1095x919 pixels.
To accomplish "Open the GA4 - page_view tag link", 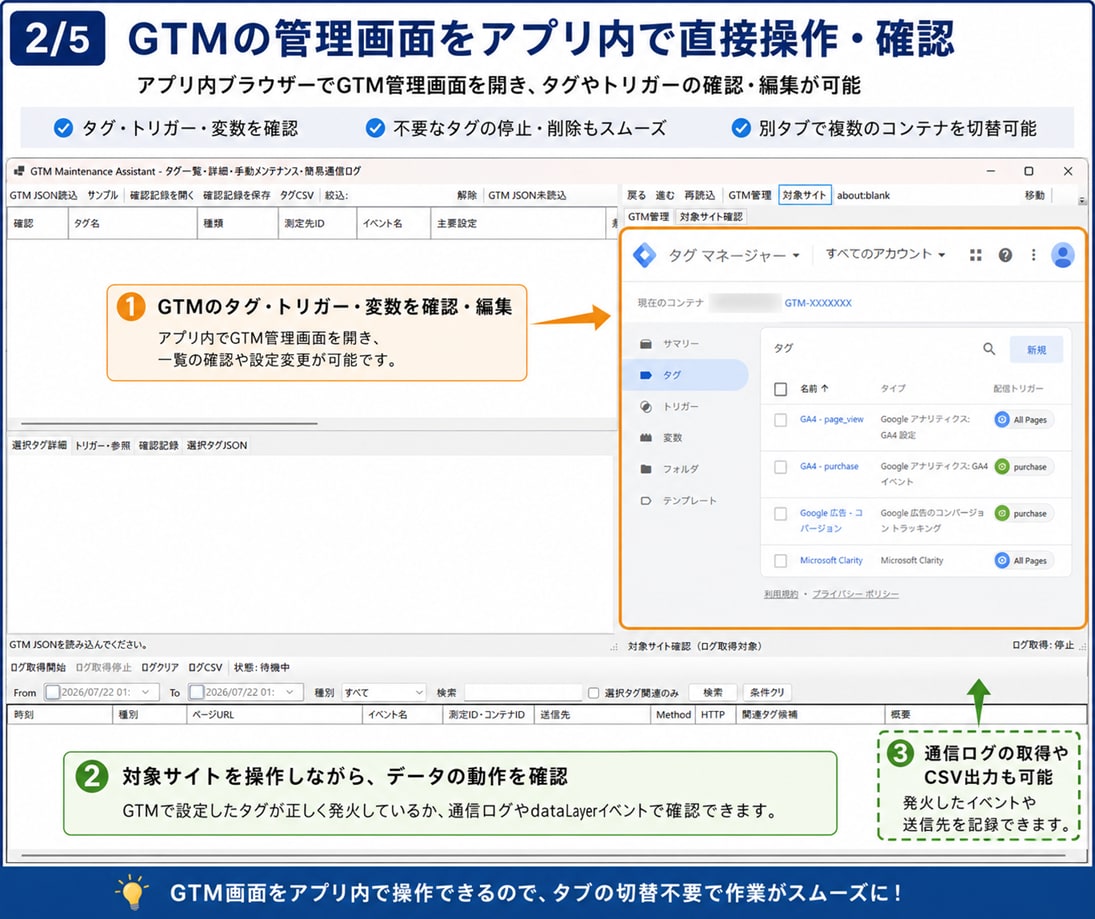I will [831, 420].
